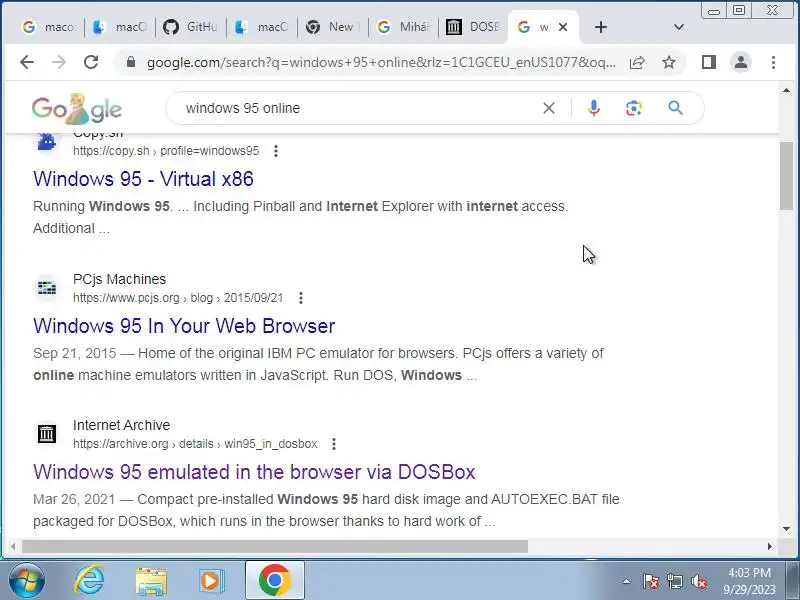Click the vertical scrollbar thumb

point(786,176)
